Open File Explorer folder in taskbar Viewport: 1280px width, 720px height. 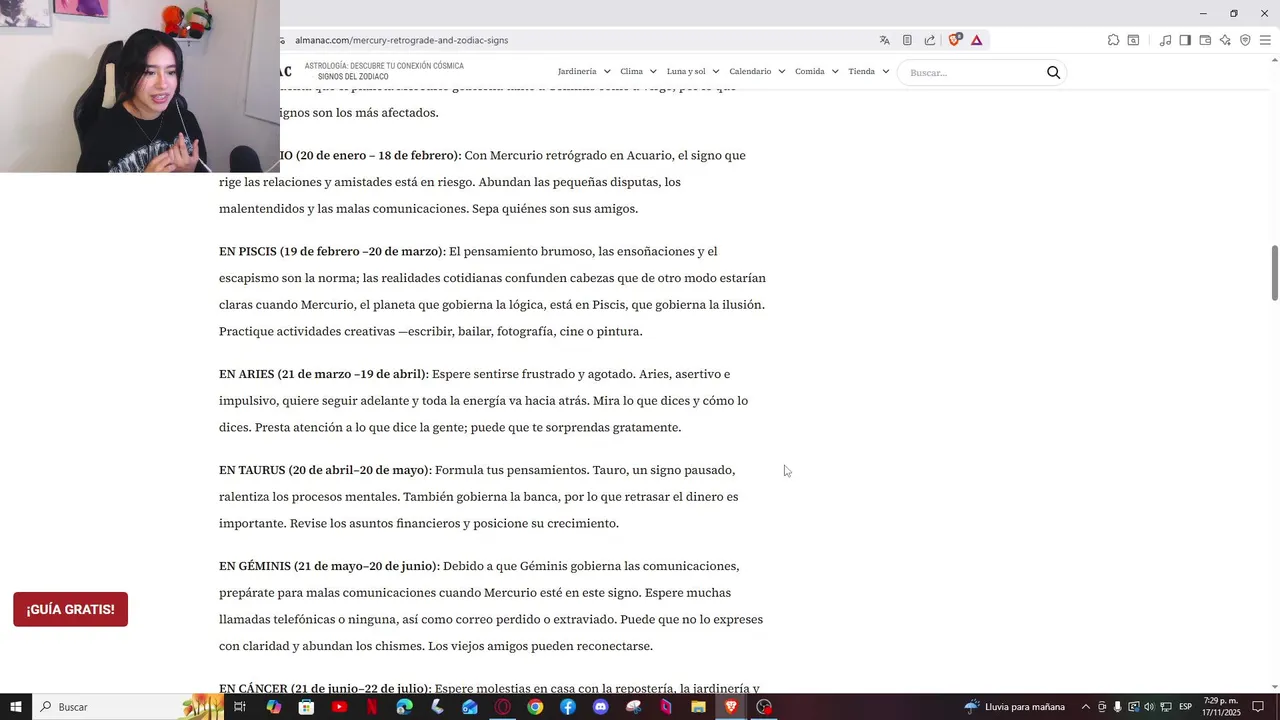pyautogui.click(x=698, y=707)
